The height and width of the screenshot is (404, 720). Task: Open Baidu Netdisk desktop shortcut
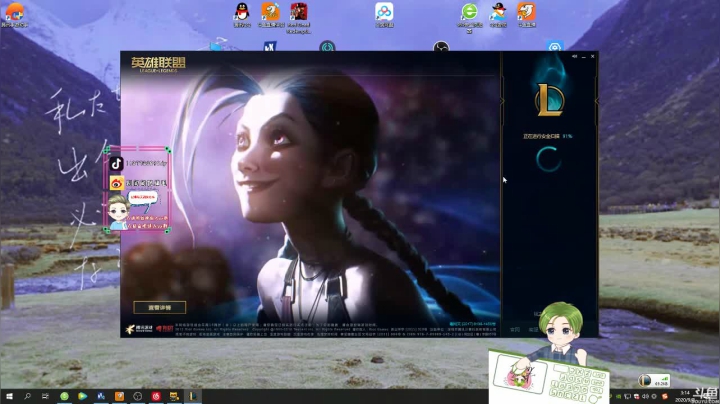384,15
